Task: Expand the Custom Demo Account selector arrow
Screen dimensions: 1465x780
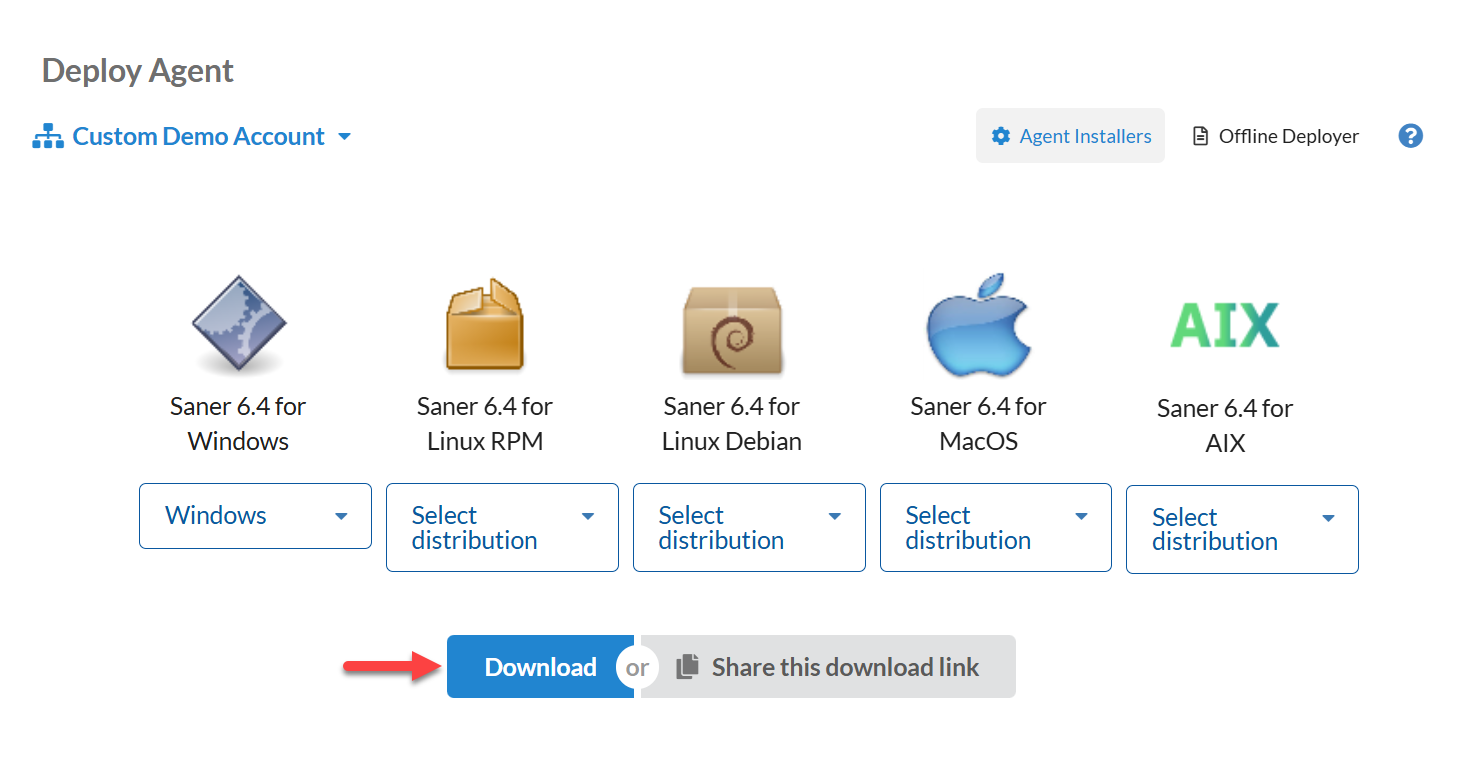Action: tap(344, 136)
